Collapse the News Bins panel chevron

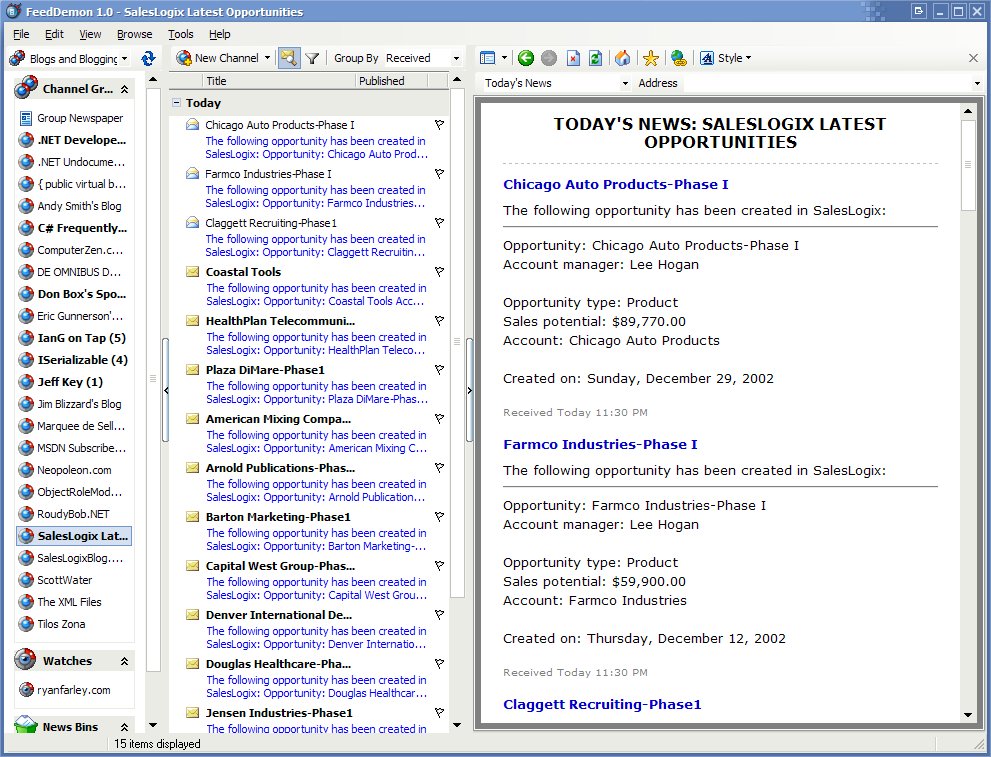pyautogui.click(x=125, y=727)
